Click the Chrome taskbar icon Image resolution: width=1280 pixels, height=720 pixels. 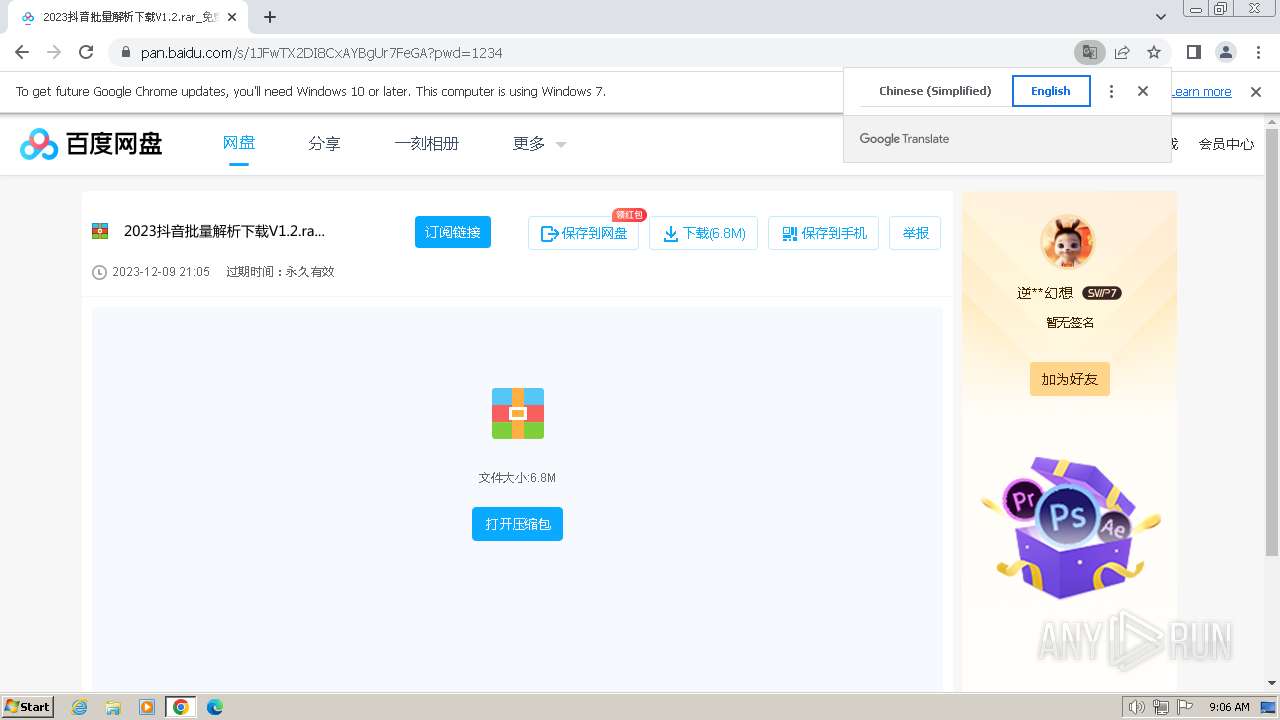[x=181, y=707]
